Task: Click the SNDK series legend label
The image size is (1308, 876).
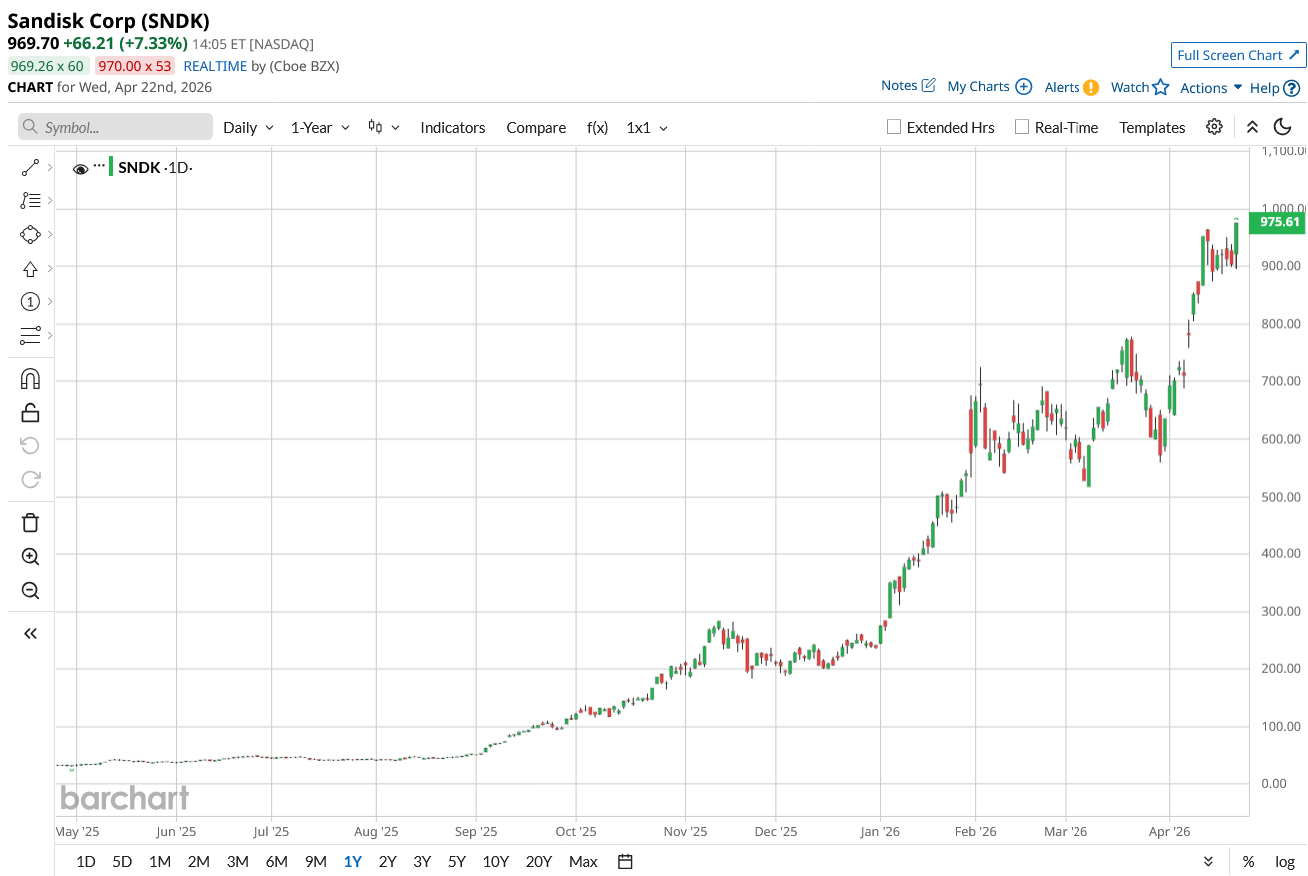Action: pyautogui.click(x=139, y=167)
